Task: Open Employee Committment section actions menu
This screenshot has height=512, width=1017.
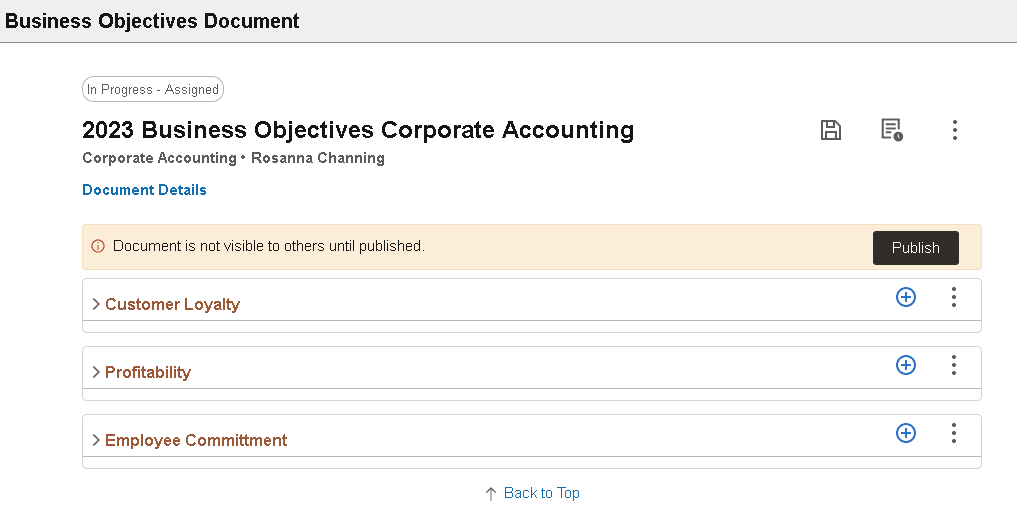Action: (954, 433)
